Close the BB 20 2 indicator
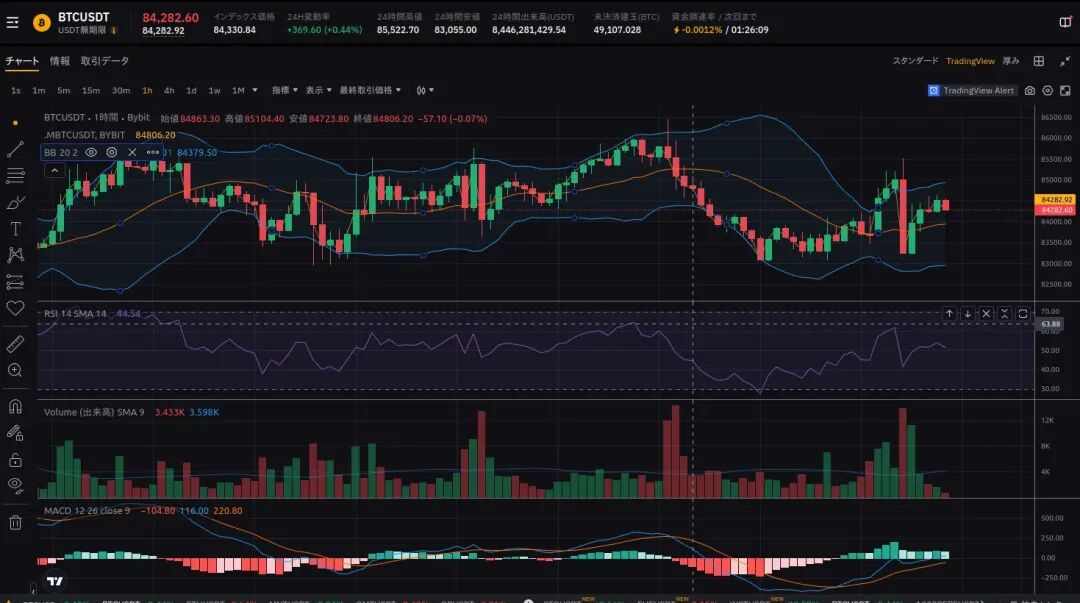Image resolution: width=1080 pixels, height=603 pixels. (x=132, y=152)
